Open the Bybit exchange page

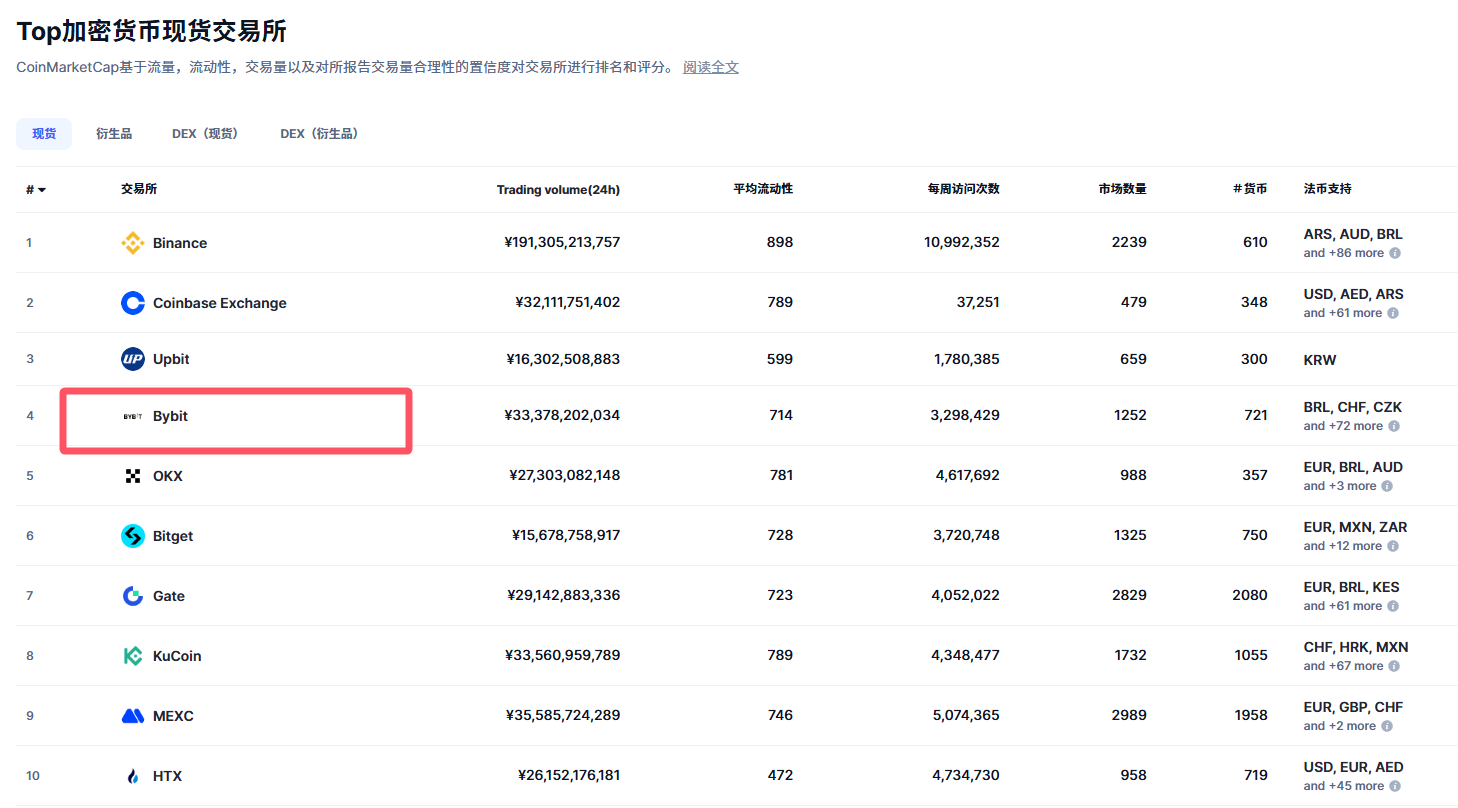[x=170, y=416]
